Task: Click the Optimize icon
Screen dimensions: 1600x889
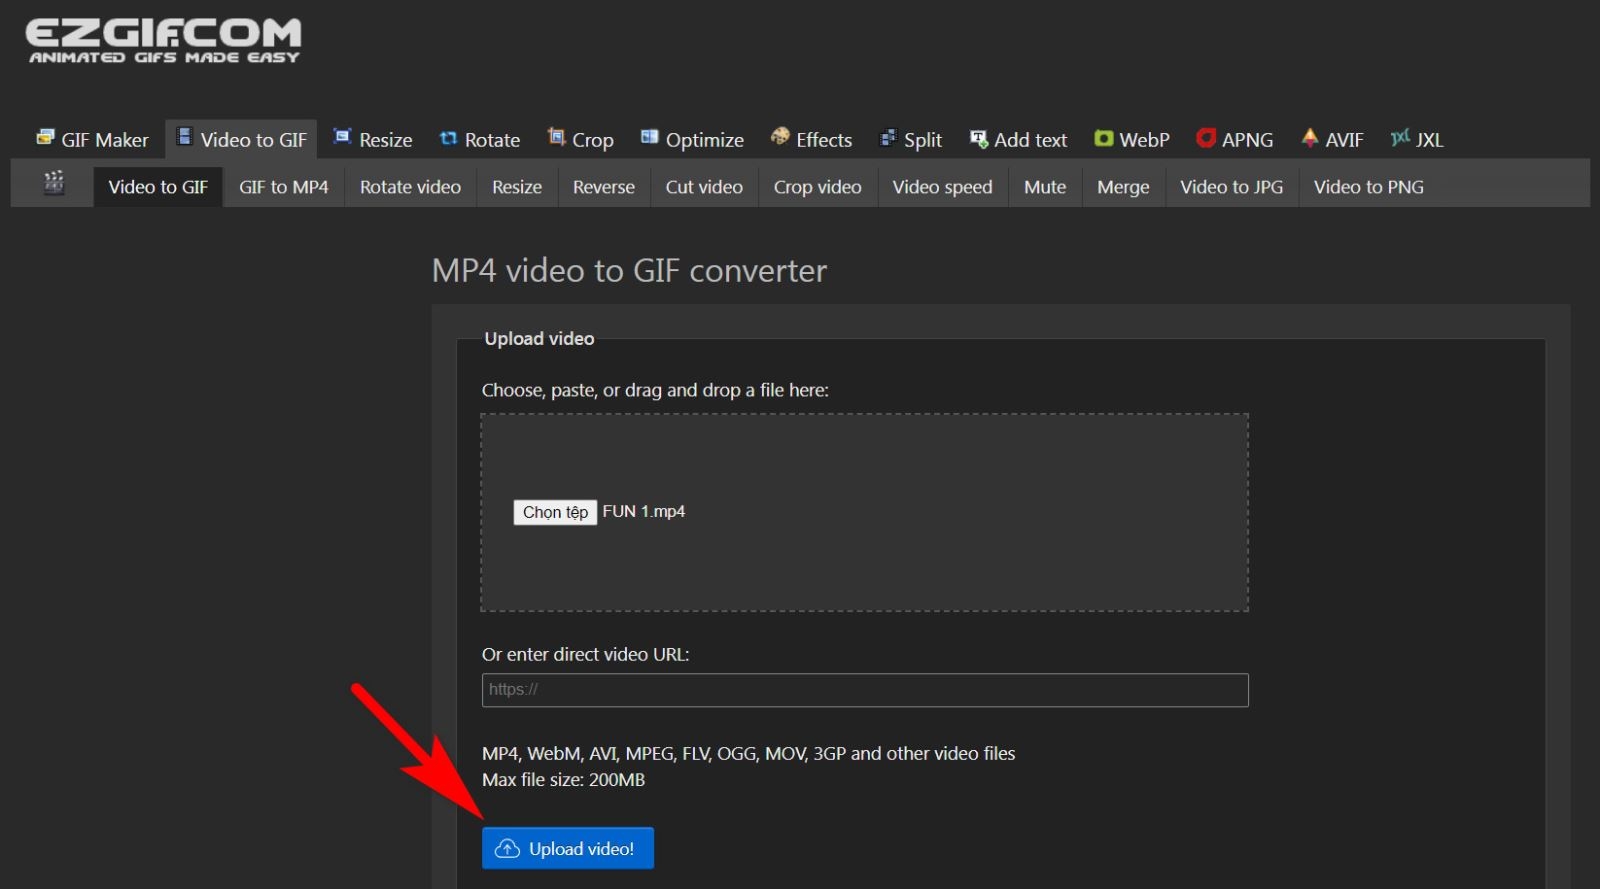Action: pos(650,138)
